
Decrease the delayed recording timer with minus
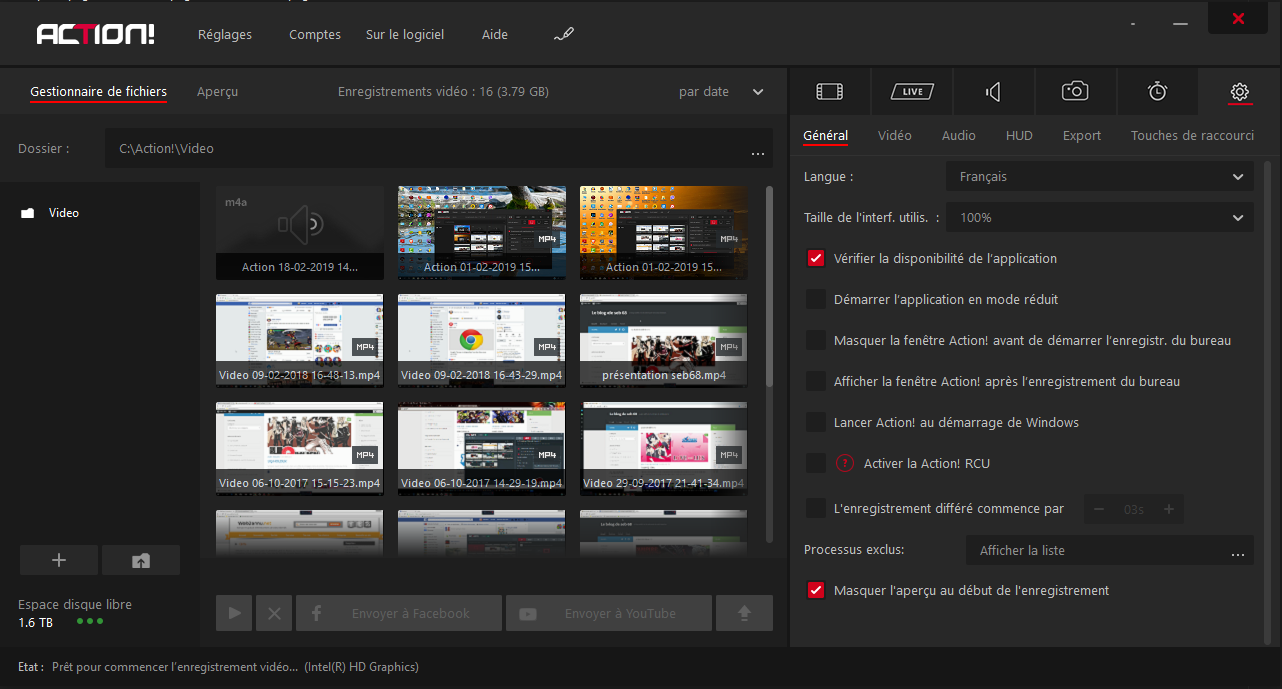[x=1100, y=509]
